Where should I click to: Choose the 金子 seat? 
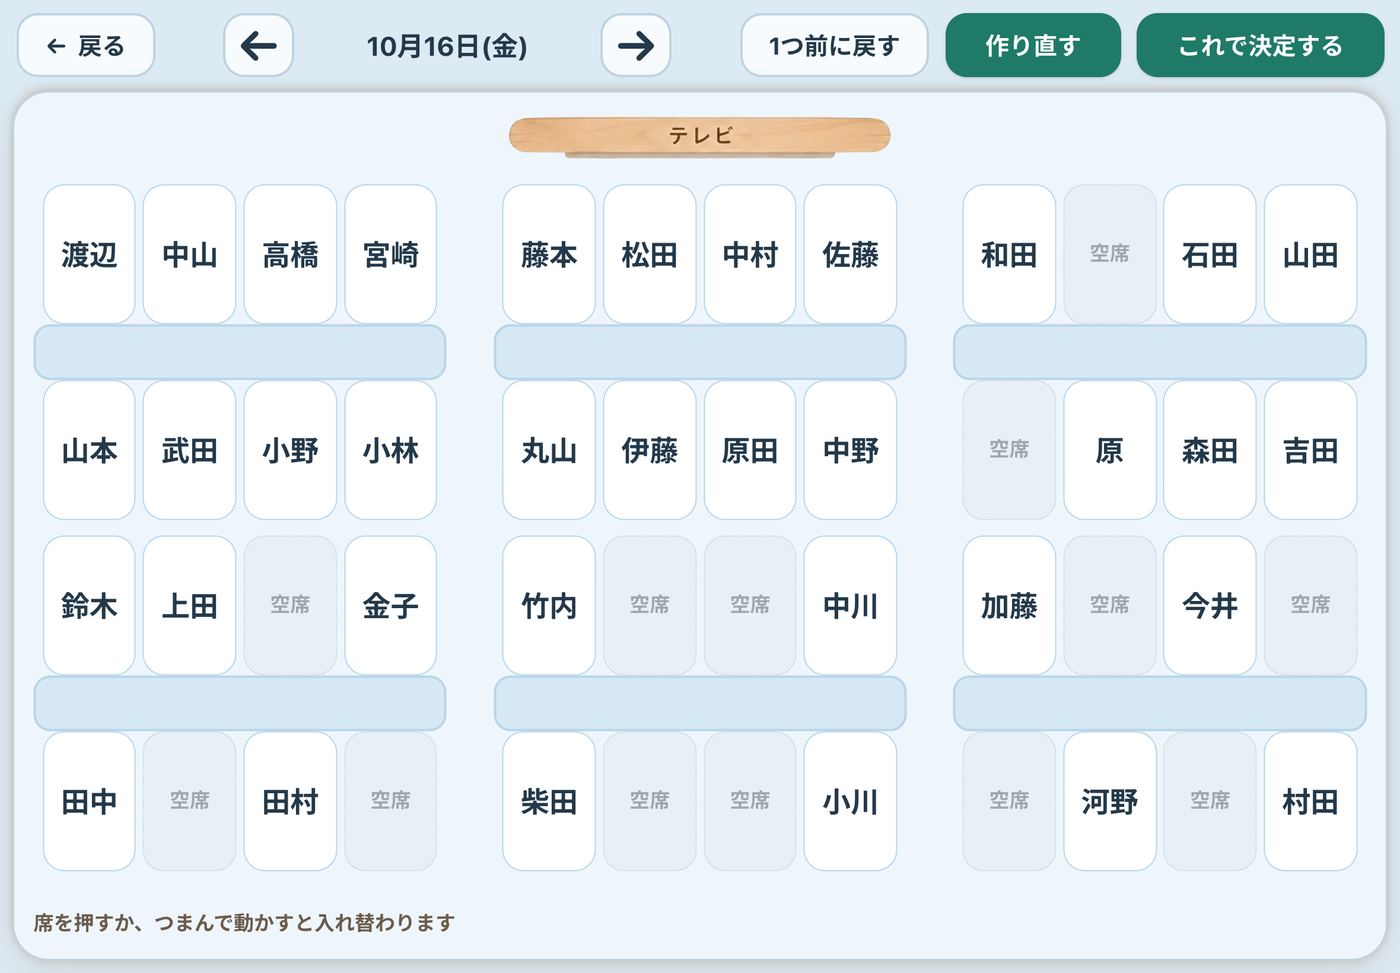pos(390,605)
